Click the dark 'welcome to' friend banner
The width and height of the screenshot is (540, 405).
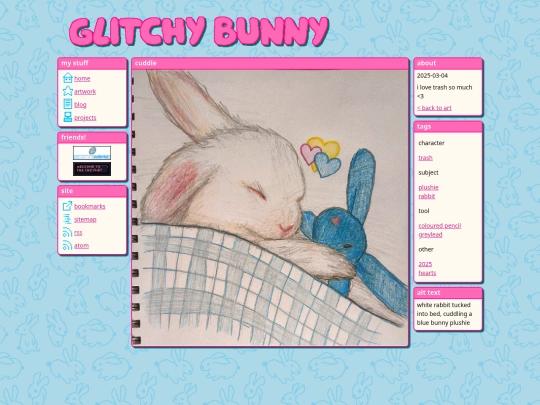pos(92,169)
